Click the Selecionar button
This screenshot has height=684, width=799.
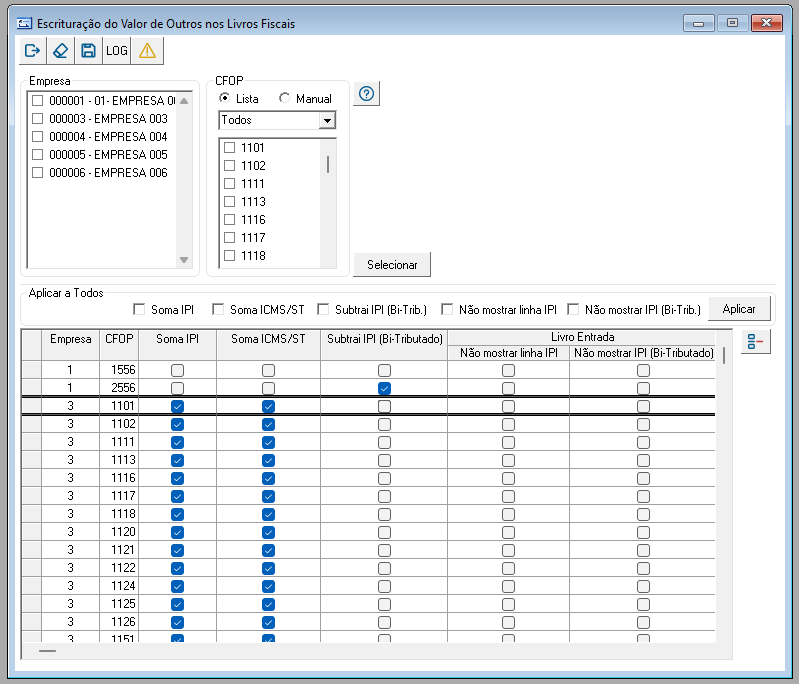click(392, 265)
